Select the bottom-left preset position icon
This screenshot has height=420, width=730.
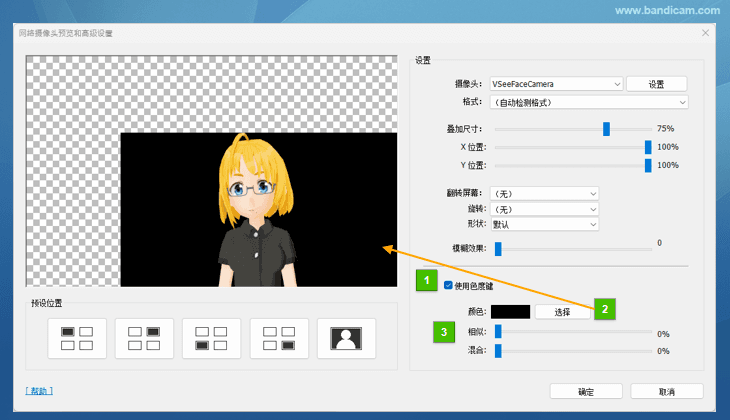click(x=211, y=338)
